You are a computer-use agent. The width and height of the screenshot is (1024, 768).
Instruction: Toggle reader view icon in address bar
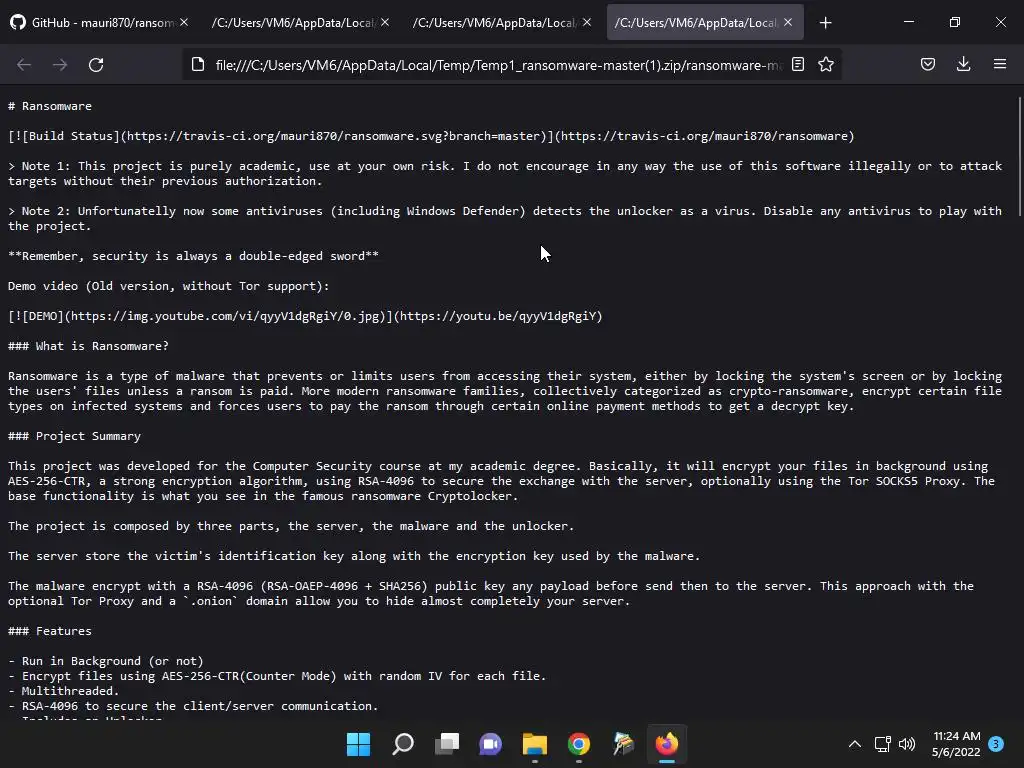(x=798, y=64)
